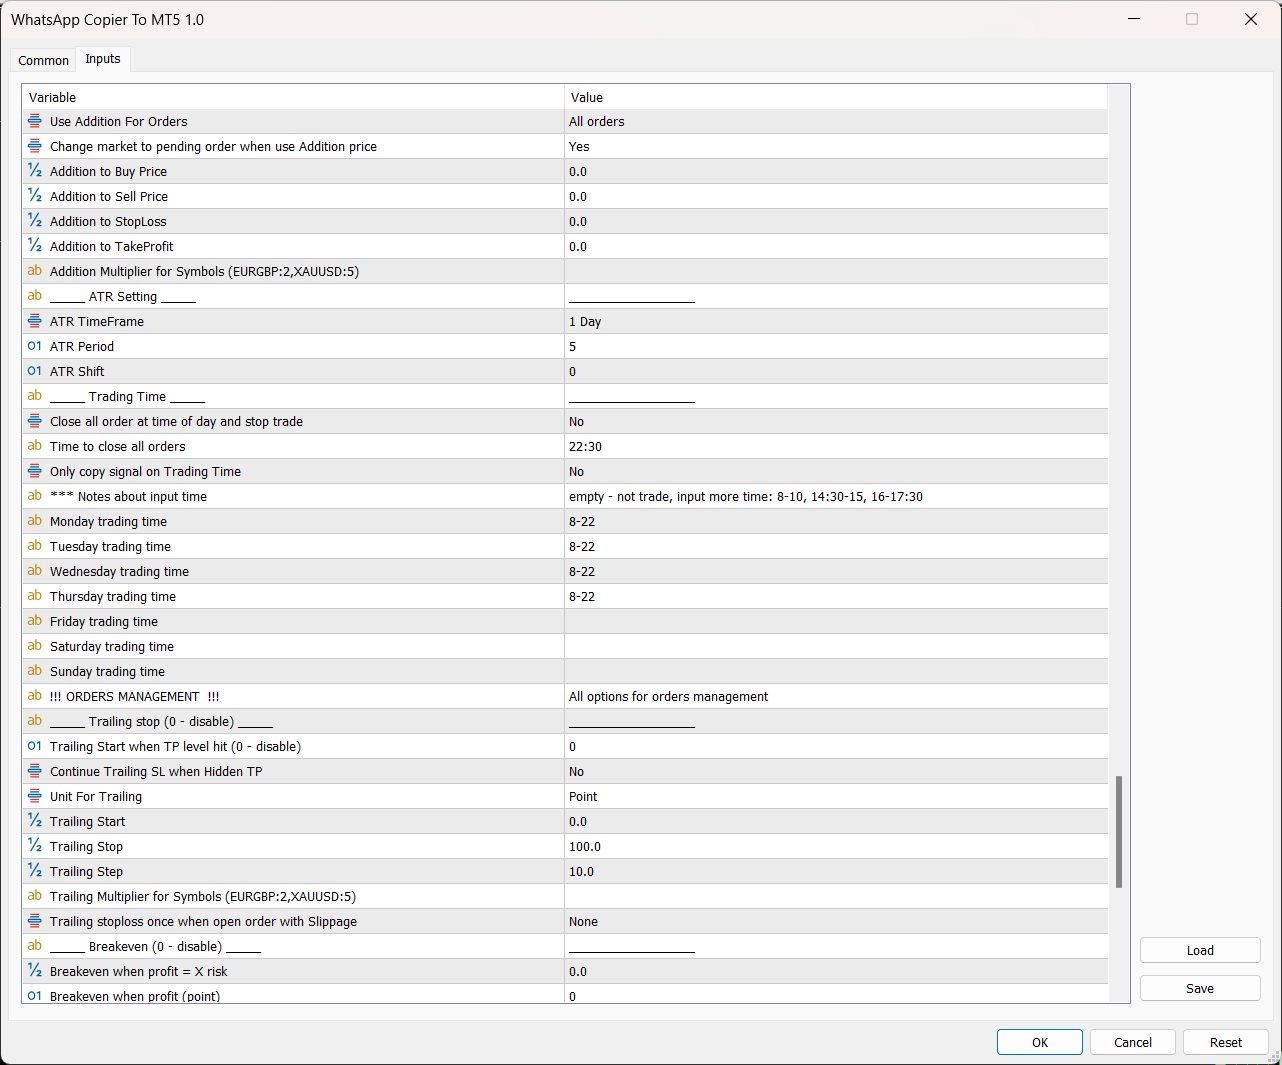Click the Trailing Stop value 100.0
Viewport: 1282px width, 1065px height.
coord(836,846)
